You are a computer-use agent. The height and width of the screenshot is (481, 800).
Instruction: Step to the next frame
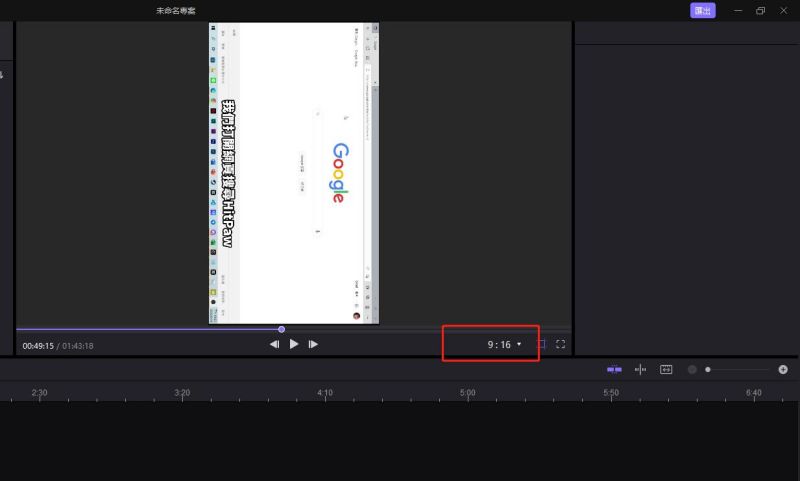click(313, 344)
